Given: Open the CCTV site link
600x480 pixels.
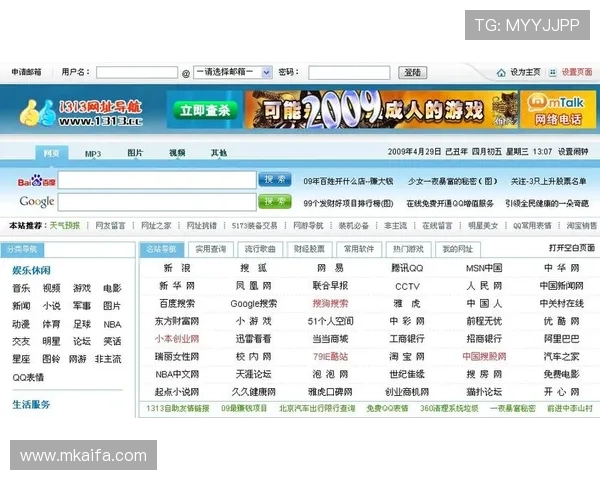Looking at the screenshot, I should click(x=407, y=286).
